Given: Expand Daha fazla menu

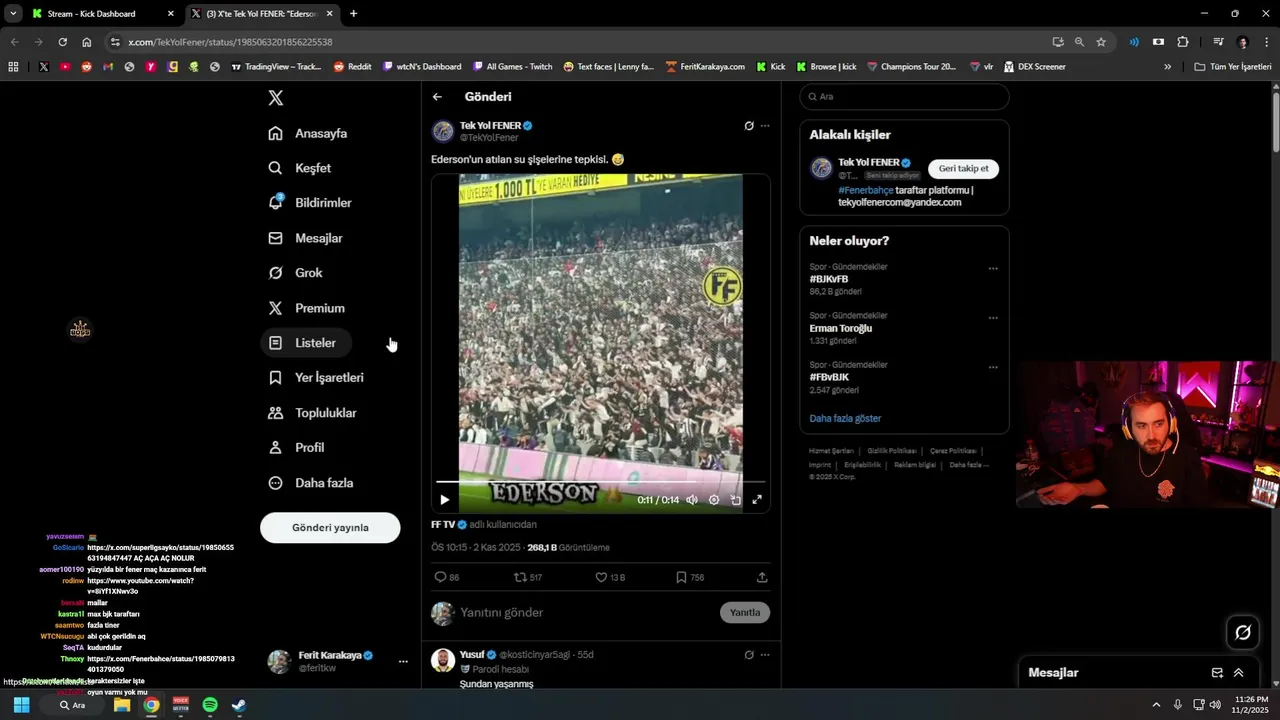Looking at the screenshot, I should pyautogui.click(x=311, y=483).
